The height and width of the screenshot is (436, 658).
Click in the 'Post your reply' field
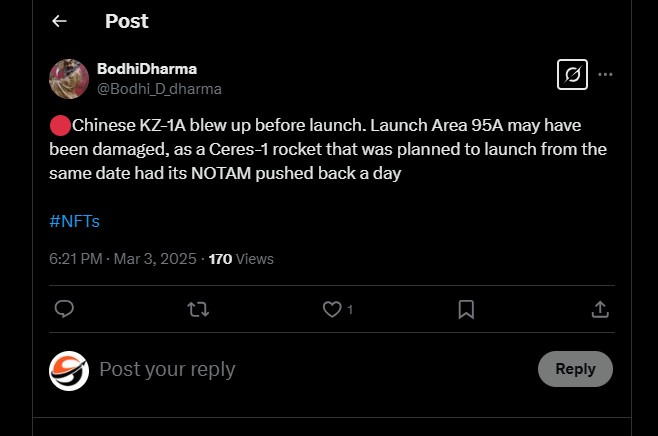(300, 369)
